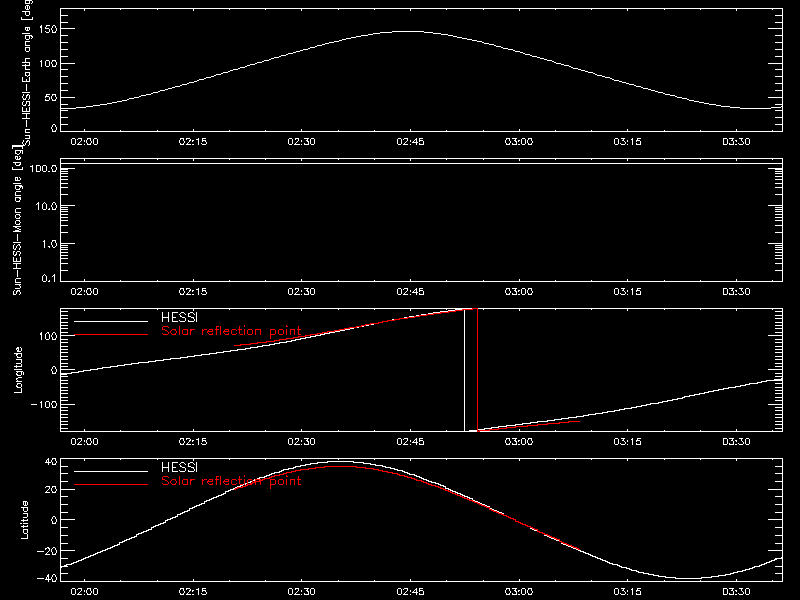Screen dimensions: 800x600
Task: Click 02:30 time label under Latitude plot
Action: [x=302, y=591]
